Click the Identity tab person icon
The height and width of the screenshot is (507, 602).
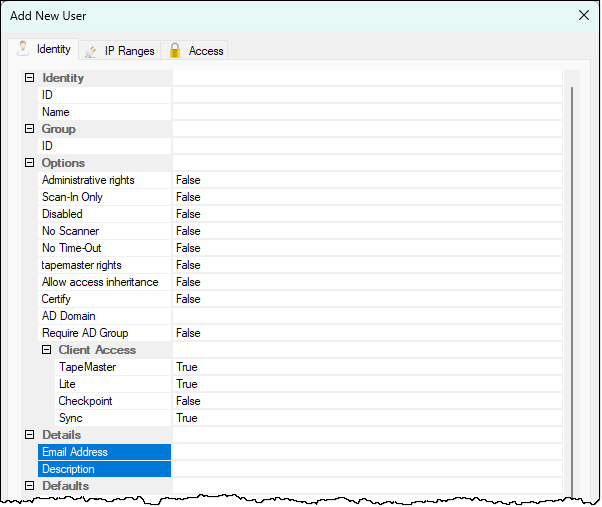click(x=24, y=49)
